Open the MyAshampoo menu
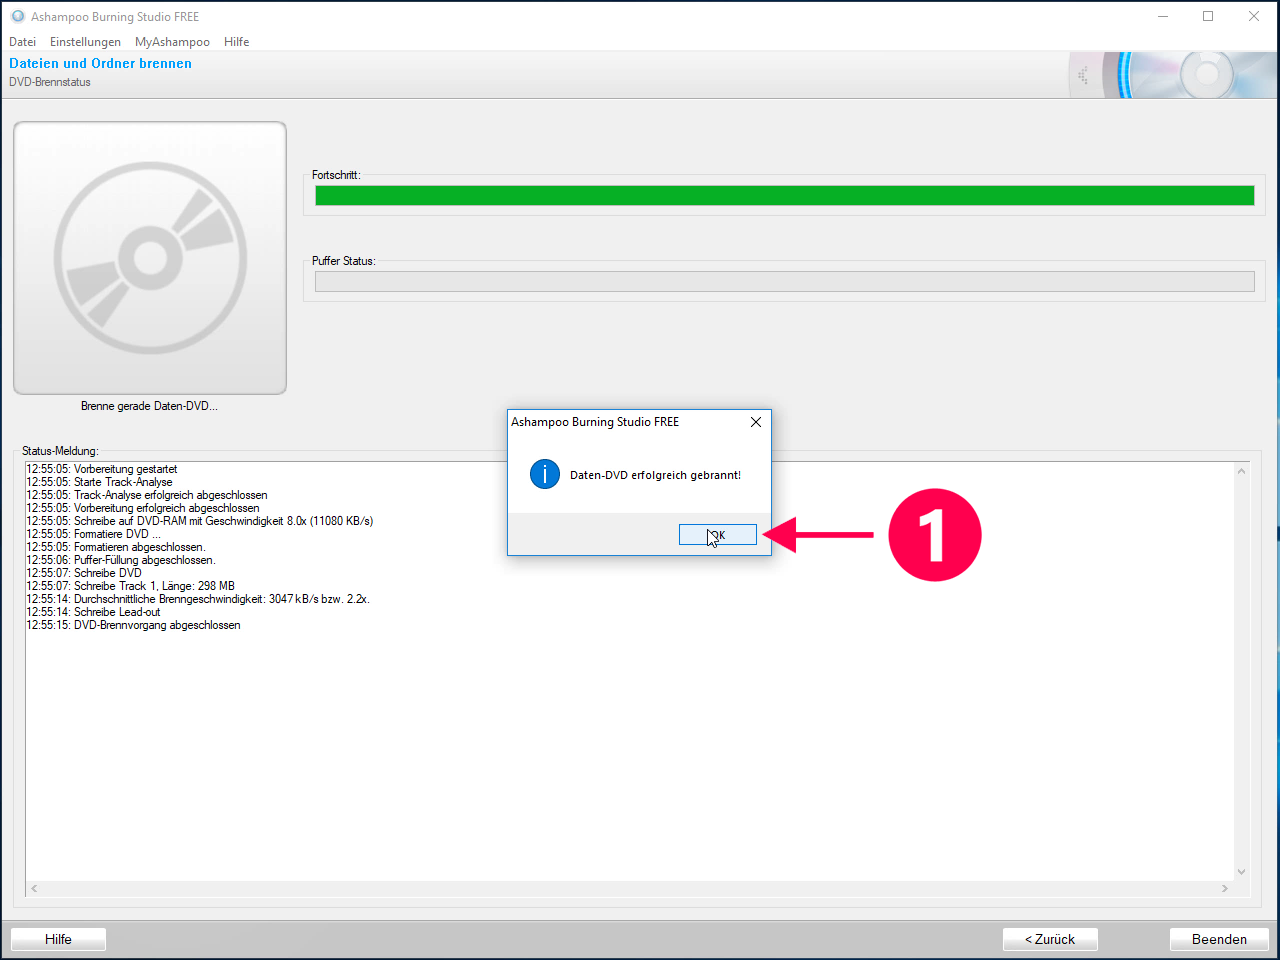Viewport: 1280px width, 960px height. pos(172,42)
